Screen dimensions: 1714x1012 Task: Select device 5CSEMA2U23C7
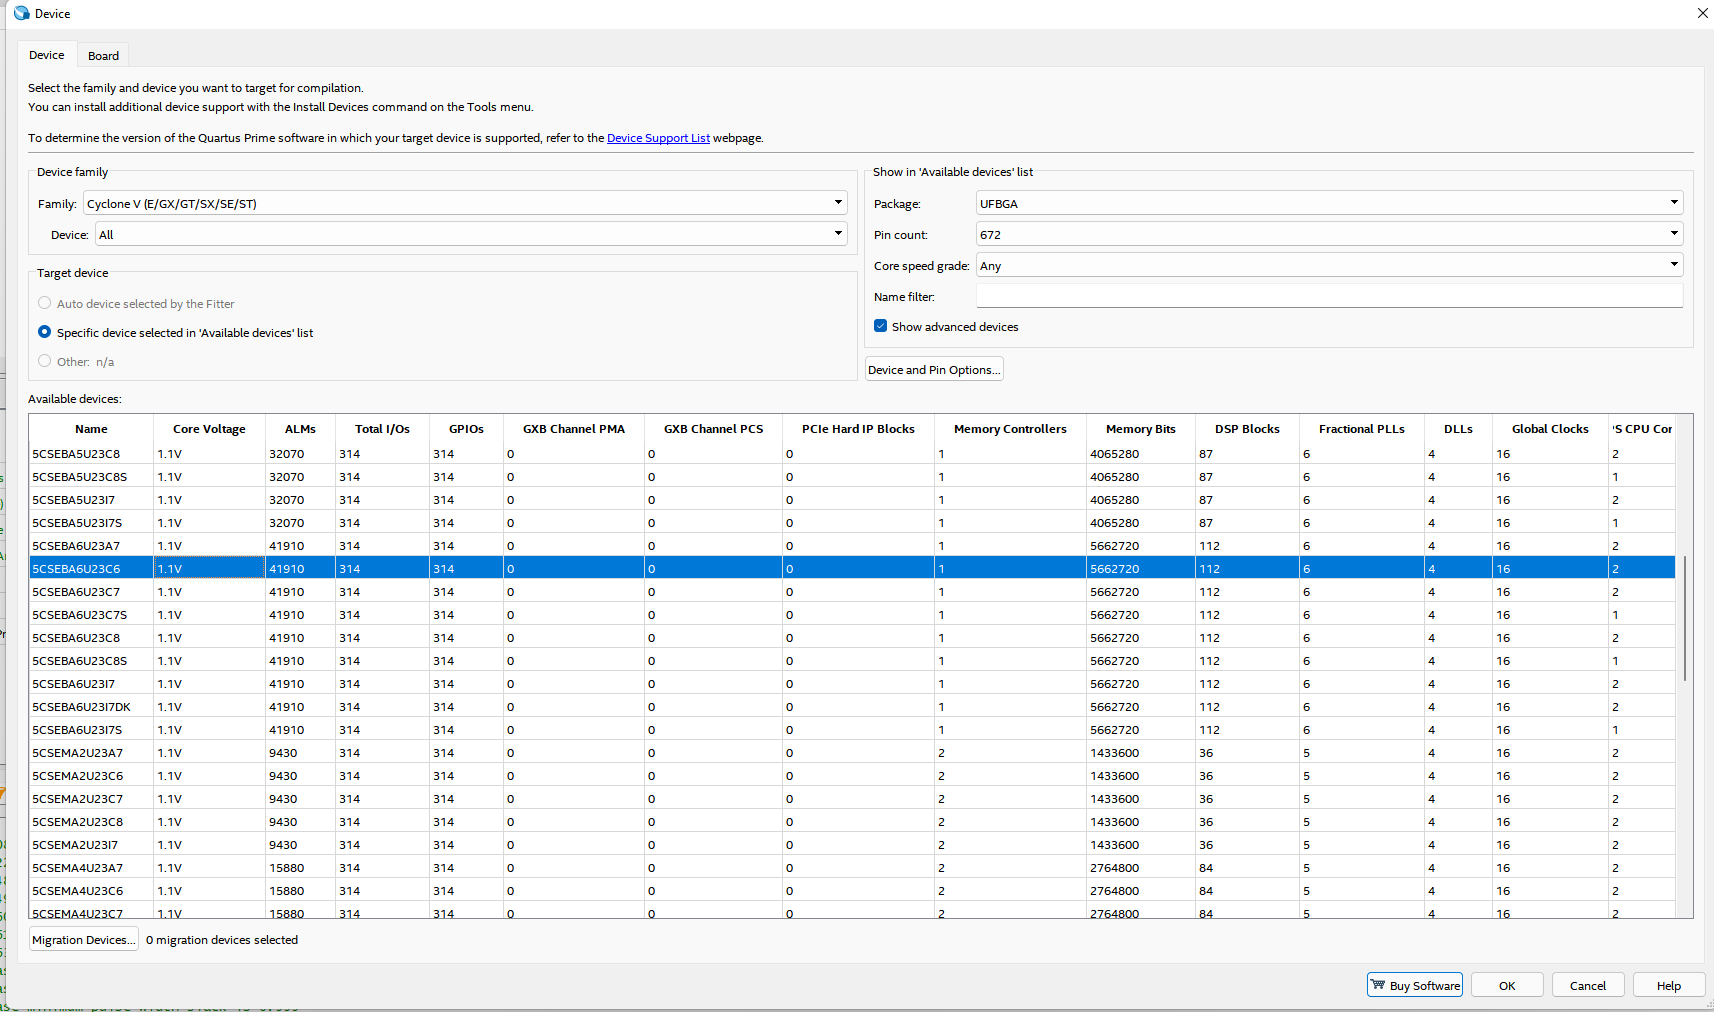[x=852, y=798]
